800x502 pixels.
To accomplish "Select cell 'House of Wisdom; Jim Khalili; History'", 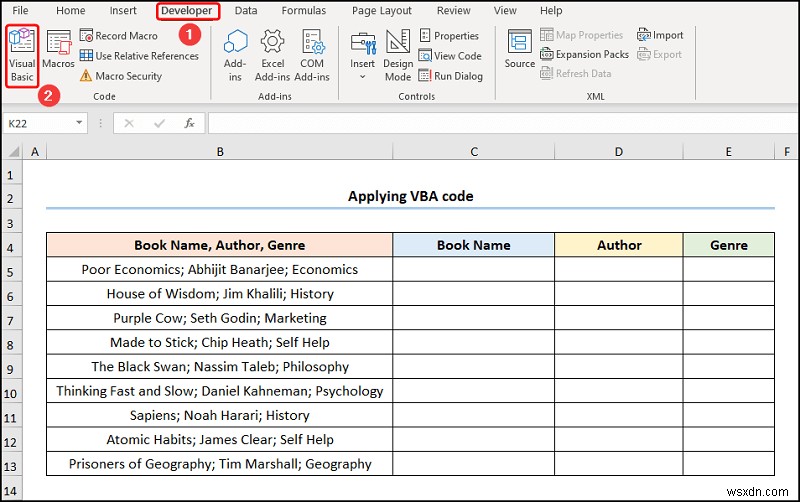I will point(220,294).
